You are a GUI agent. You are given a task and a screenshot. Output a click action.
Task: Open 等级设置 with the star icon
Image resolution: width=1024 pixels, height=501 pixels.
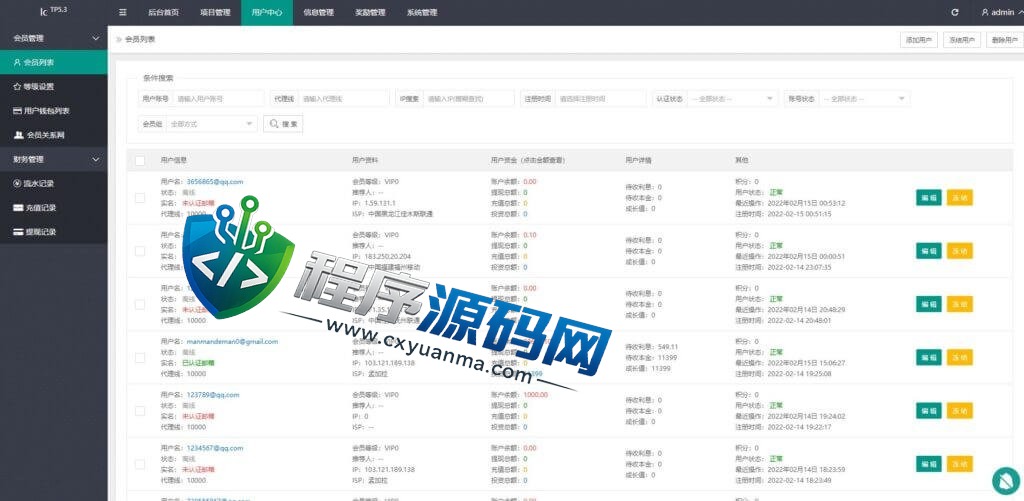tap(54, 86)
